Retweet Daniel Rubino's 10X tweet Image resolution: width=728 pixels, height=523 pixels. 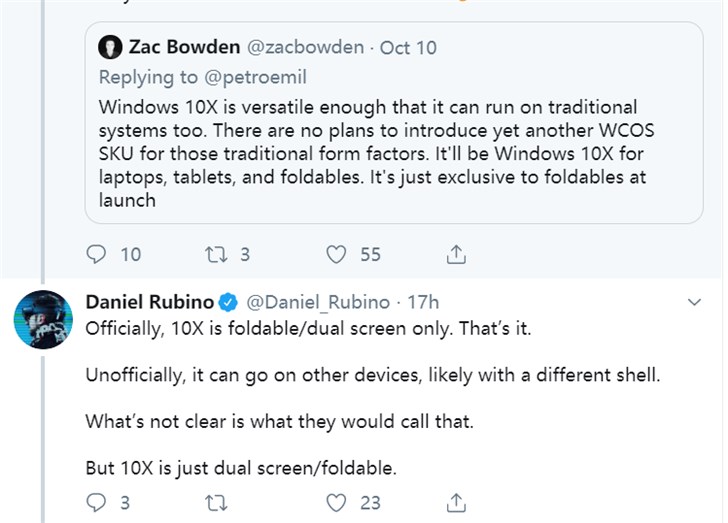click(217, 503)
